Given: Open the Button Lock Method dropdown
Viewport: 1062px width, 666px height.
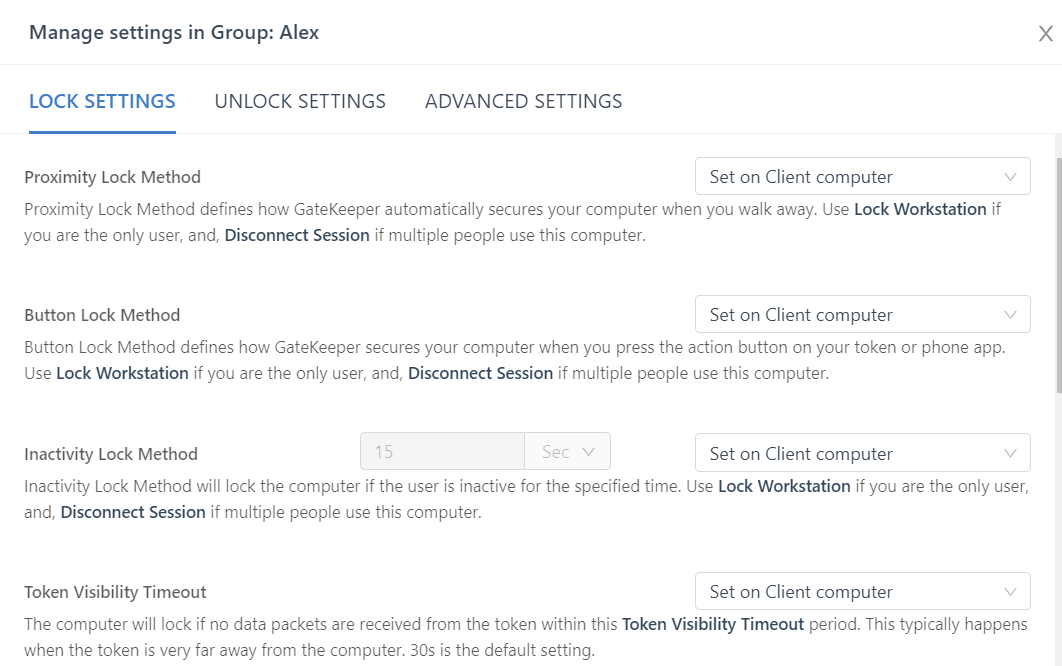Looking at the screenshot, I should (850, 315).
